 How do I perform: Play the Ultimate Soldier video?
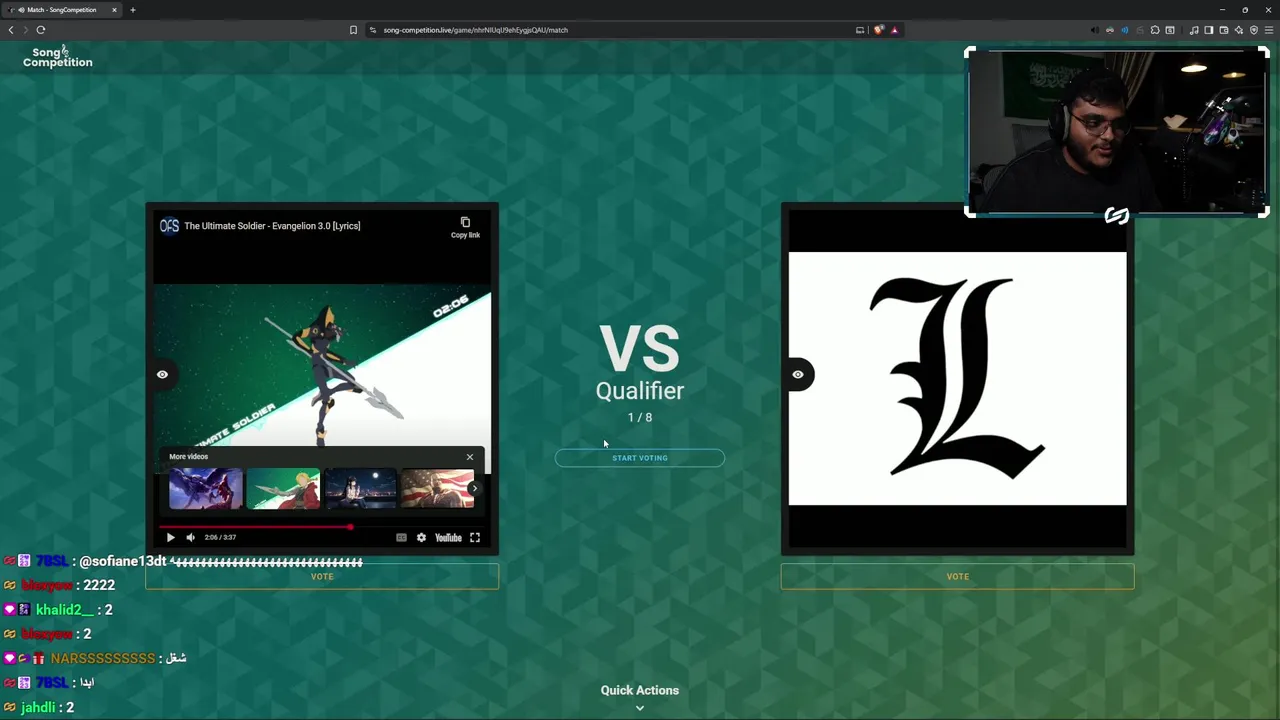tap(170, 537)
